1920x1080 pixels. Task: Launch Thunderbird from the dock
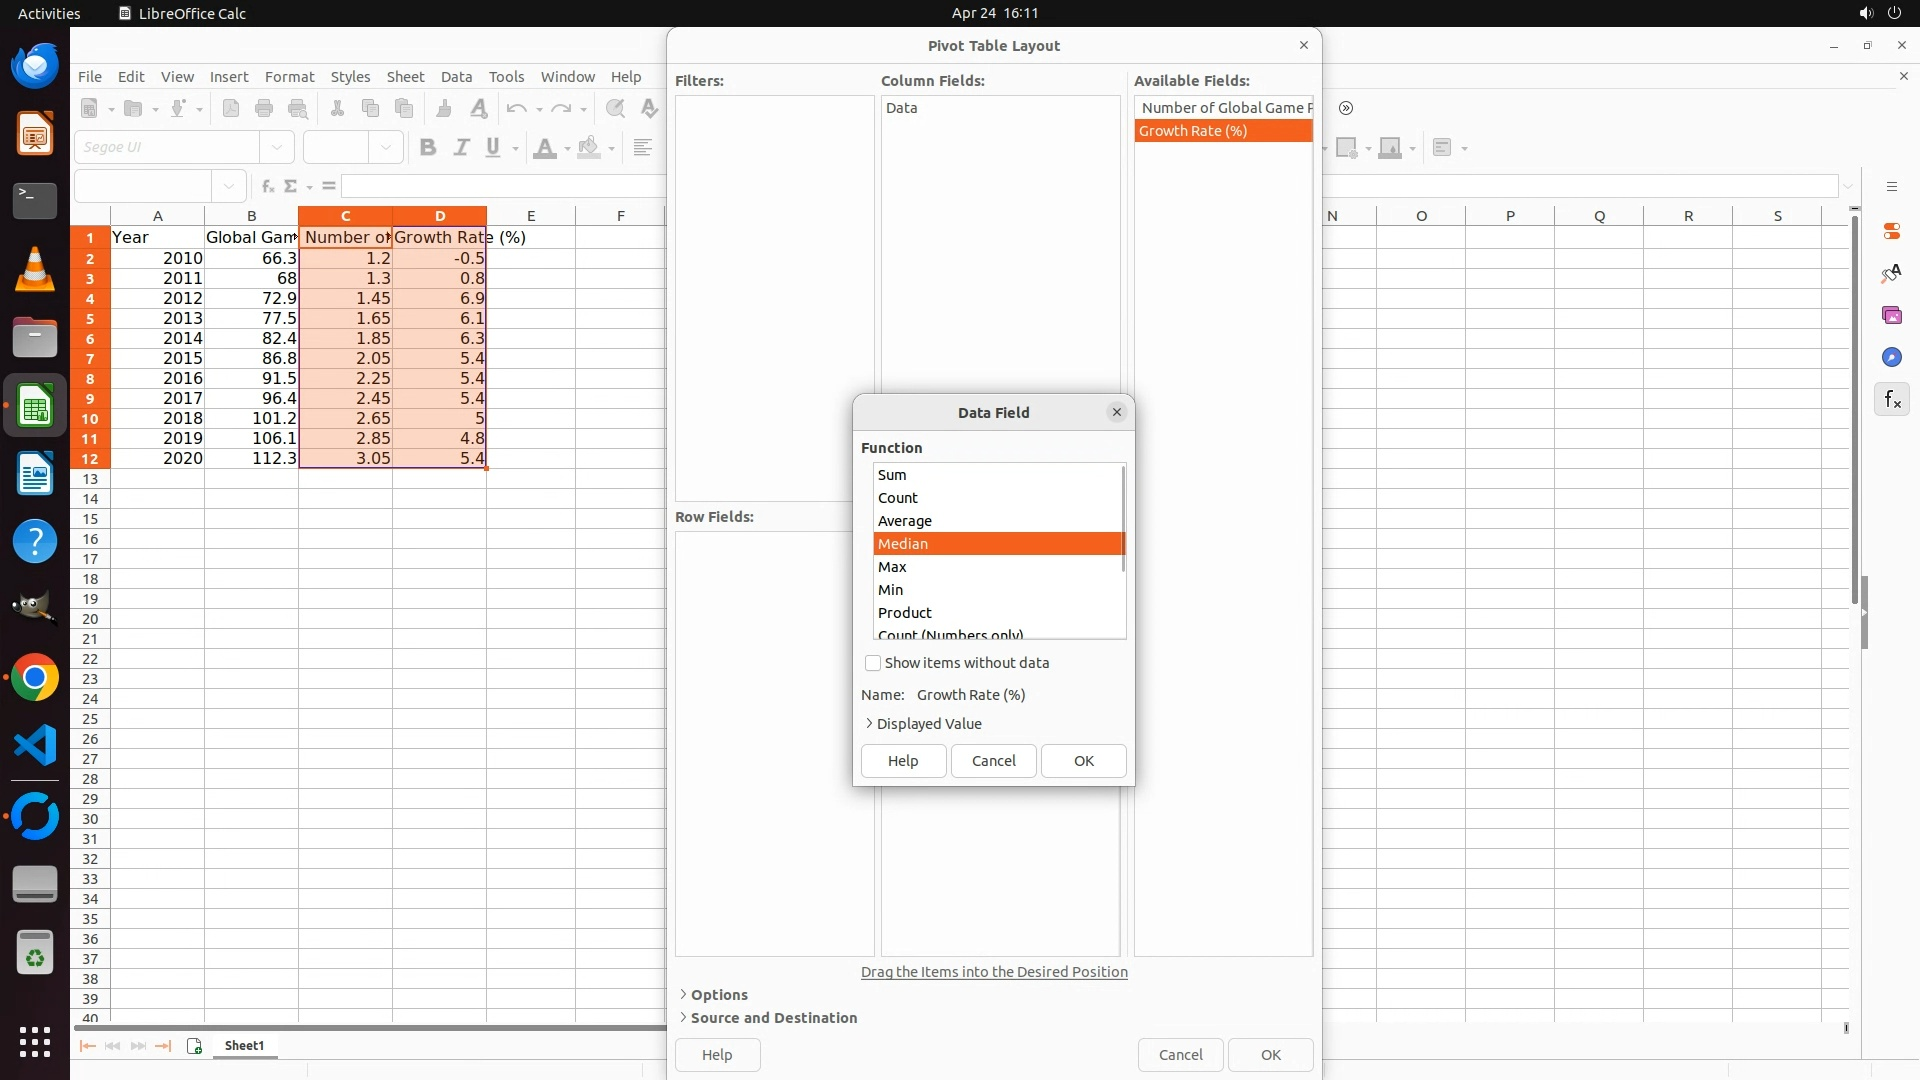point(35,66)
